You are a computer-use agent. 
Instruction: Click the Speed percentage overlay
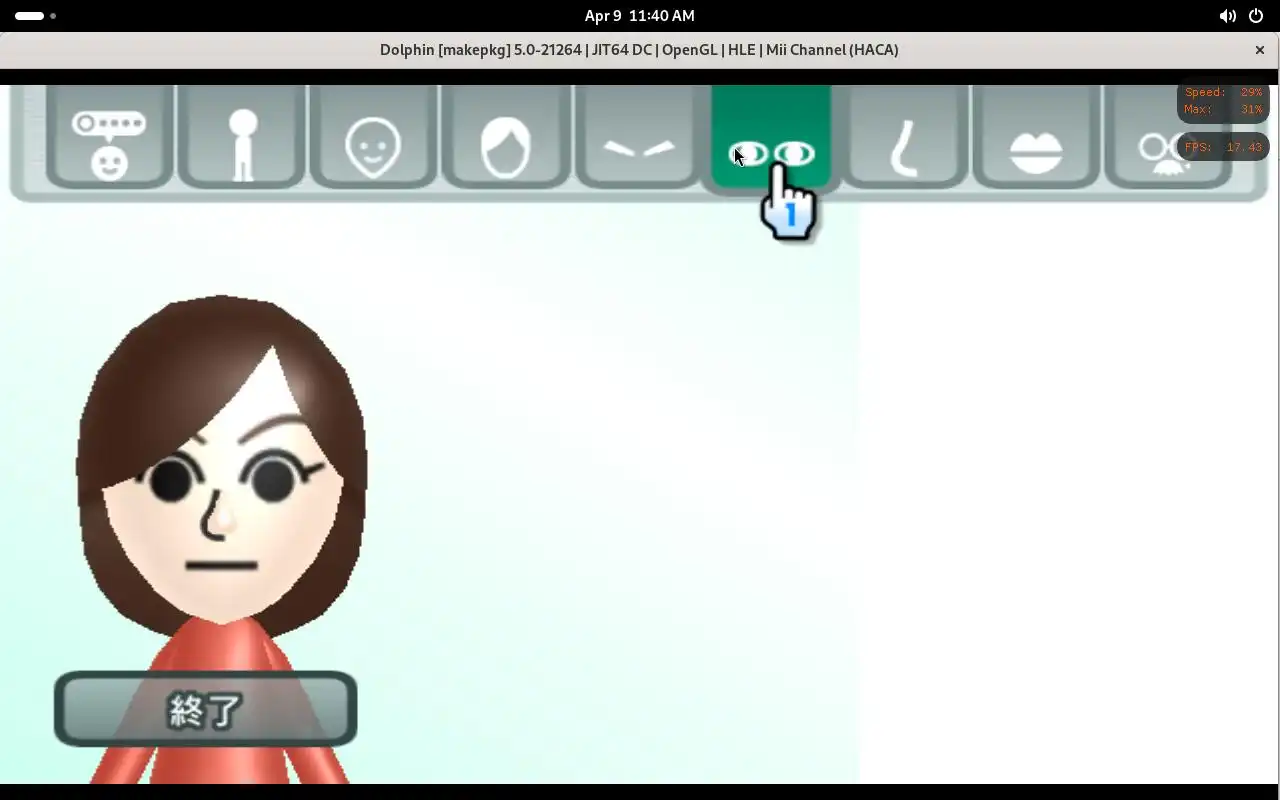[1223, 92]
